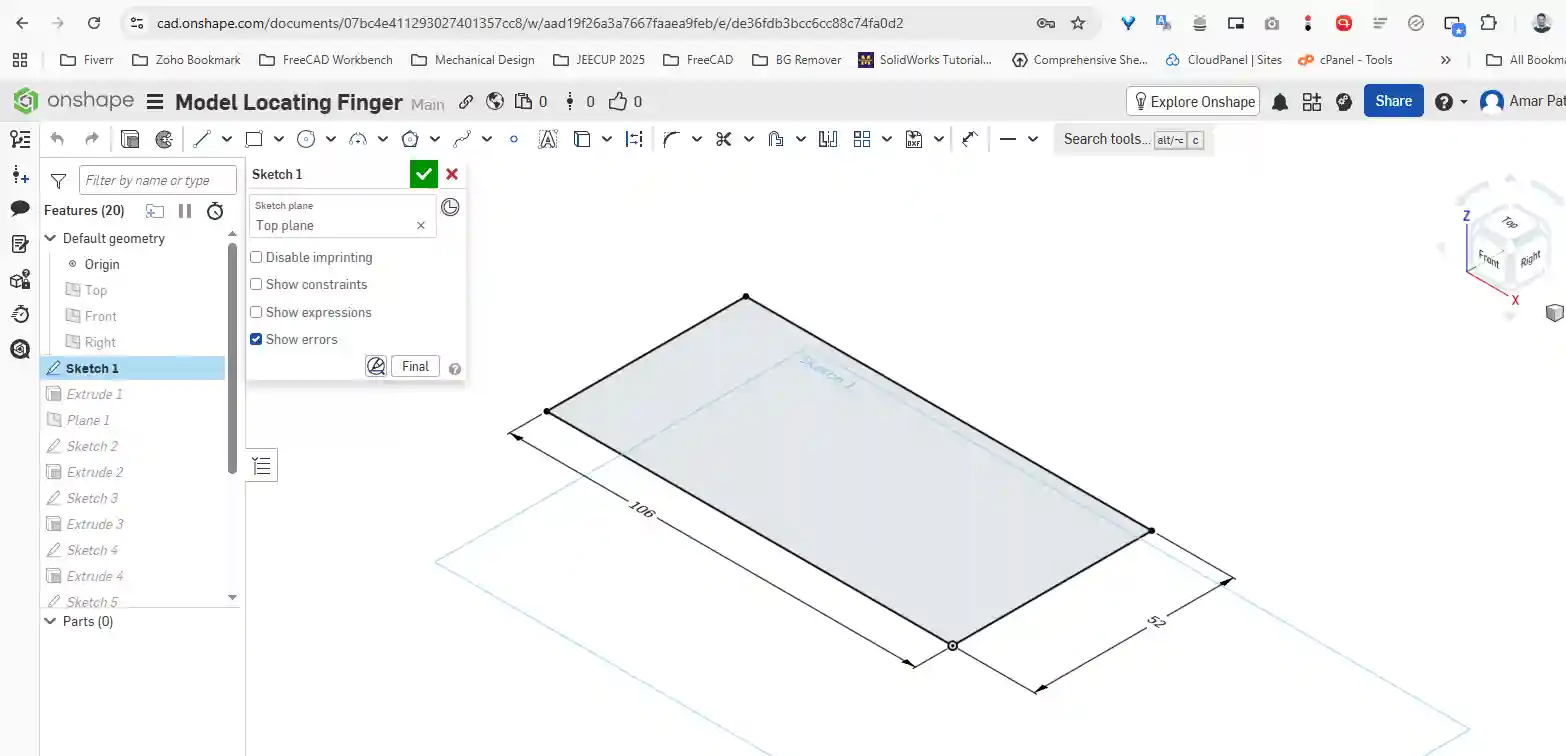Screen dimensions: 1566x756
Task: Check the Show constraints option
Action: pos(257,284)
